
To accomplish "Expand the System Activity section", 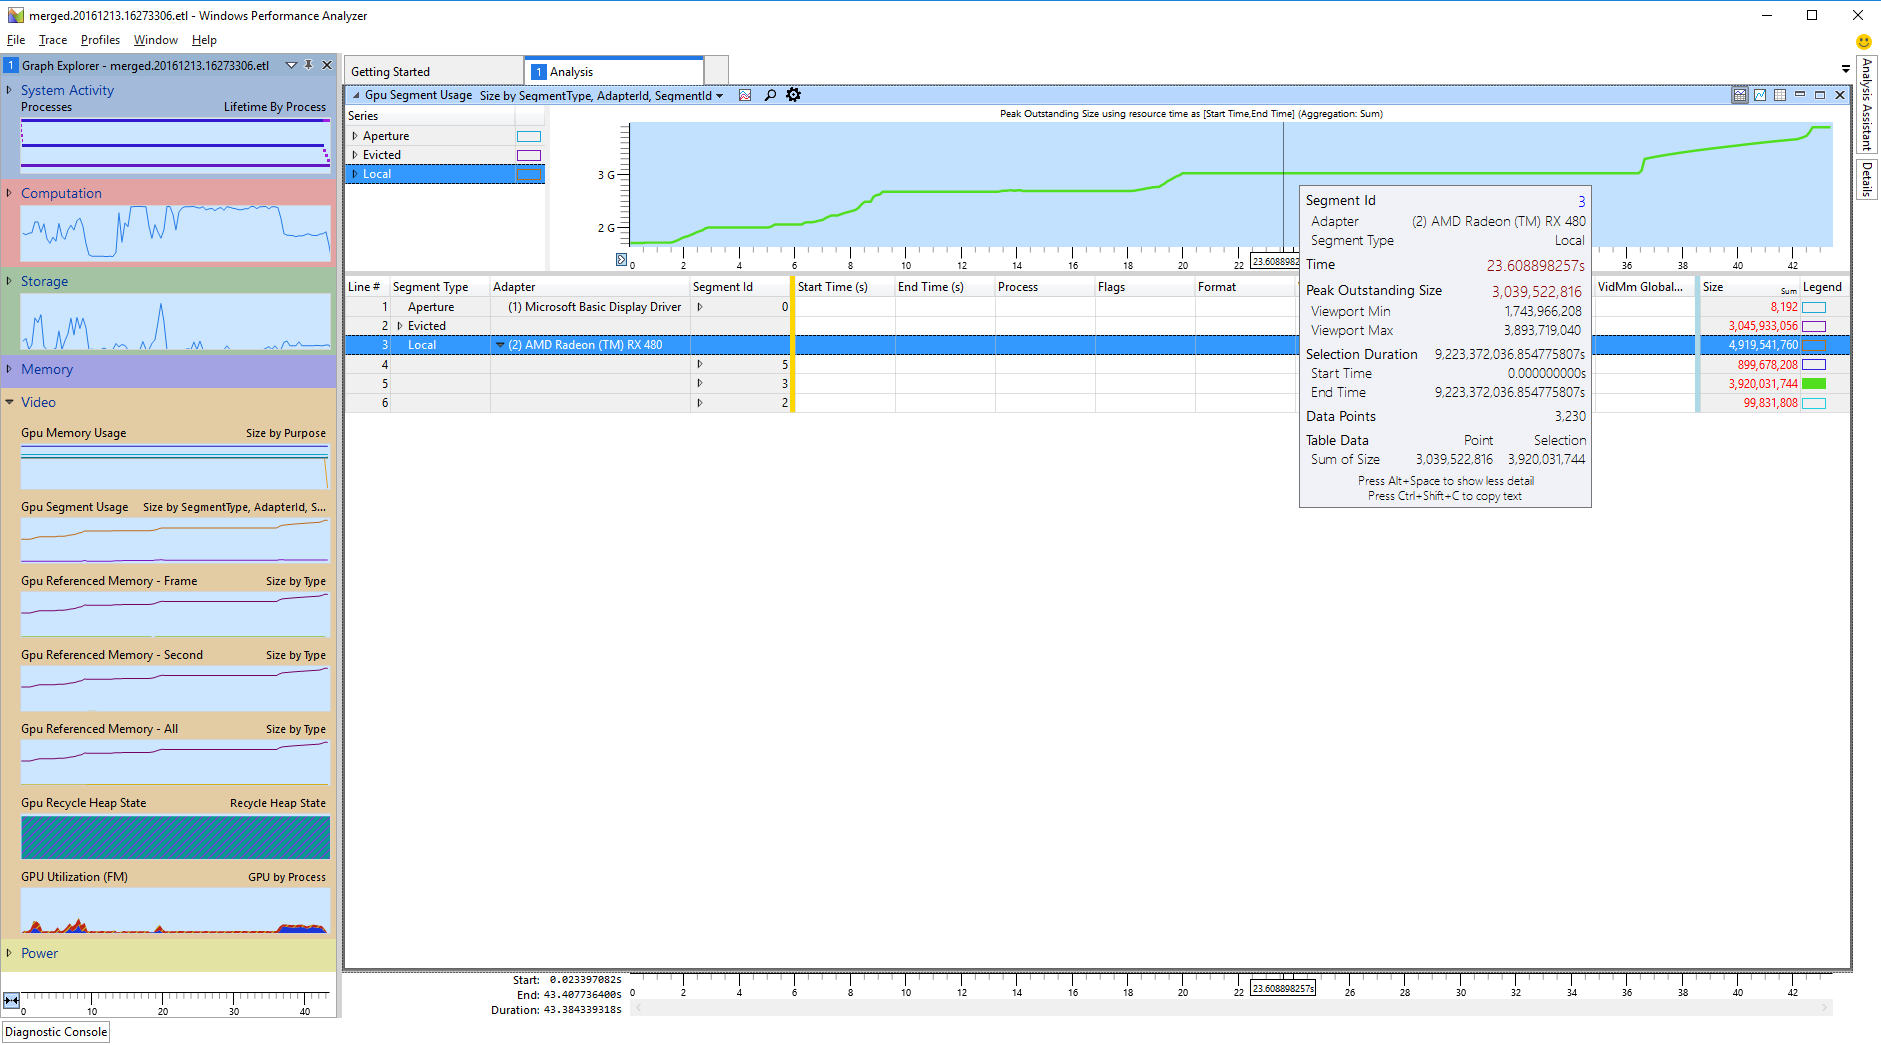I will coord(9,90).
